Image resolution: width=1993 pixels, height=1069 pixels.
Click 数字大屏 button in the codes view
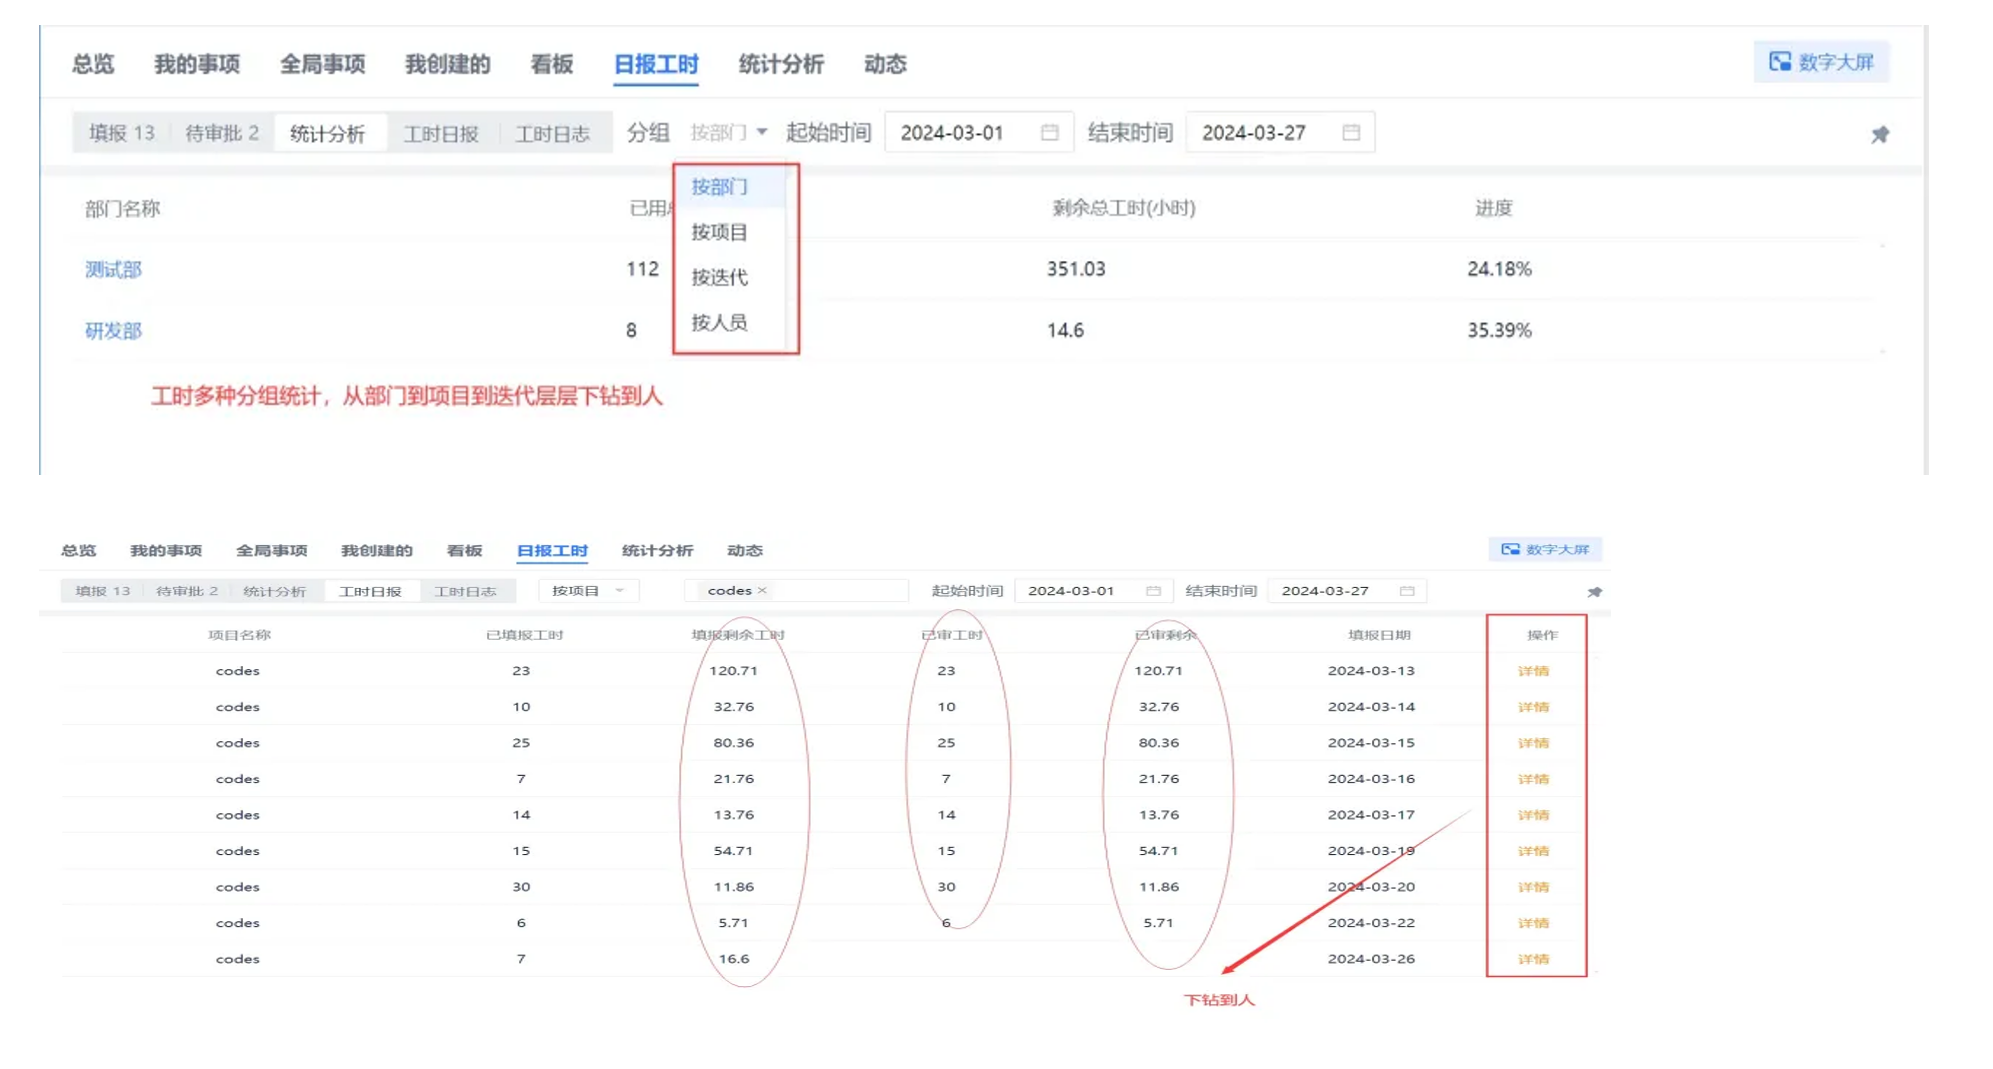coord(1545,549)
